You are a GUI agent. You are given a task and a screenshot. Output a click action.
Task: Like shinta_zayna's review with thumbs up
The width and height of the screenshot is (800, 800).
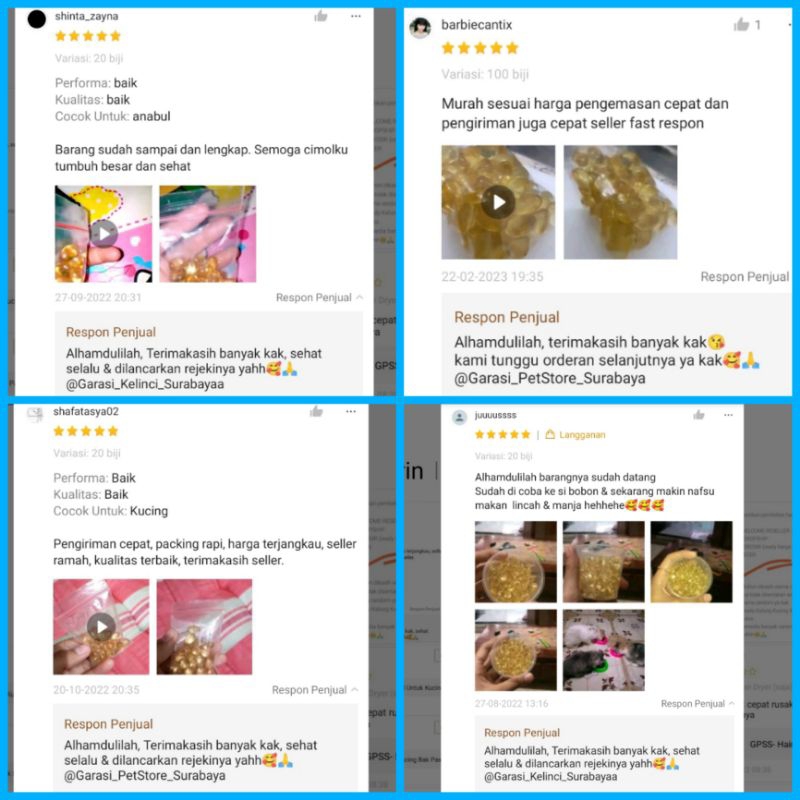tap(320, 16)
